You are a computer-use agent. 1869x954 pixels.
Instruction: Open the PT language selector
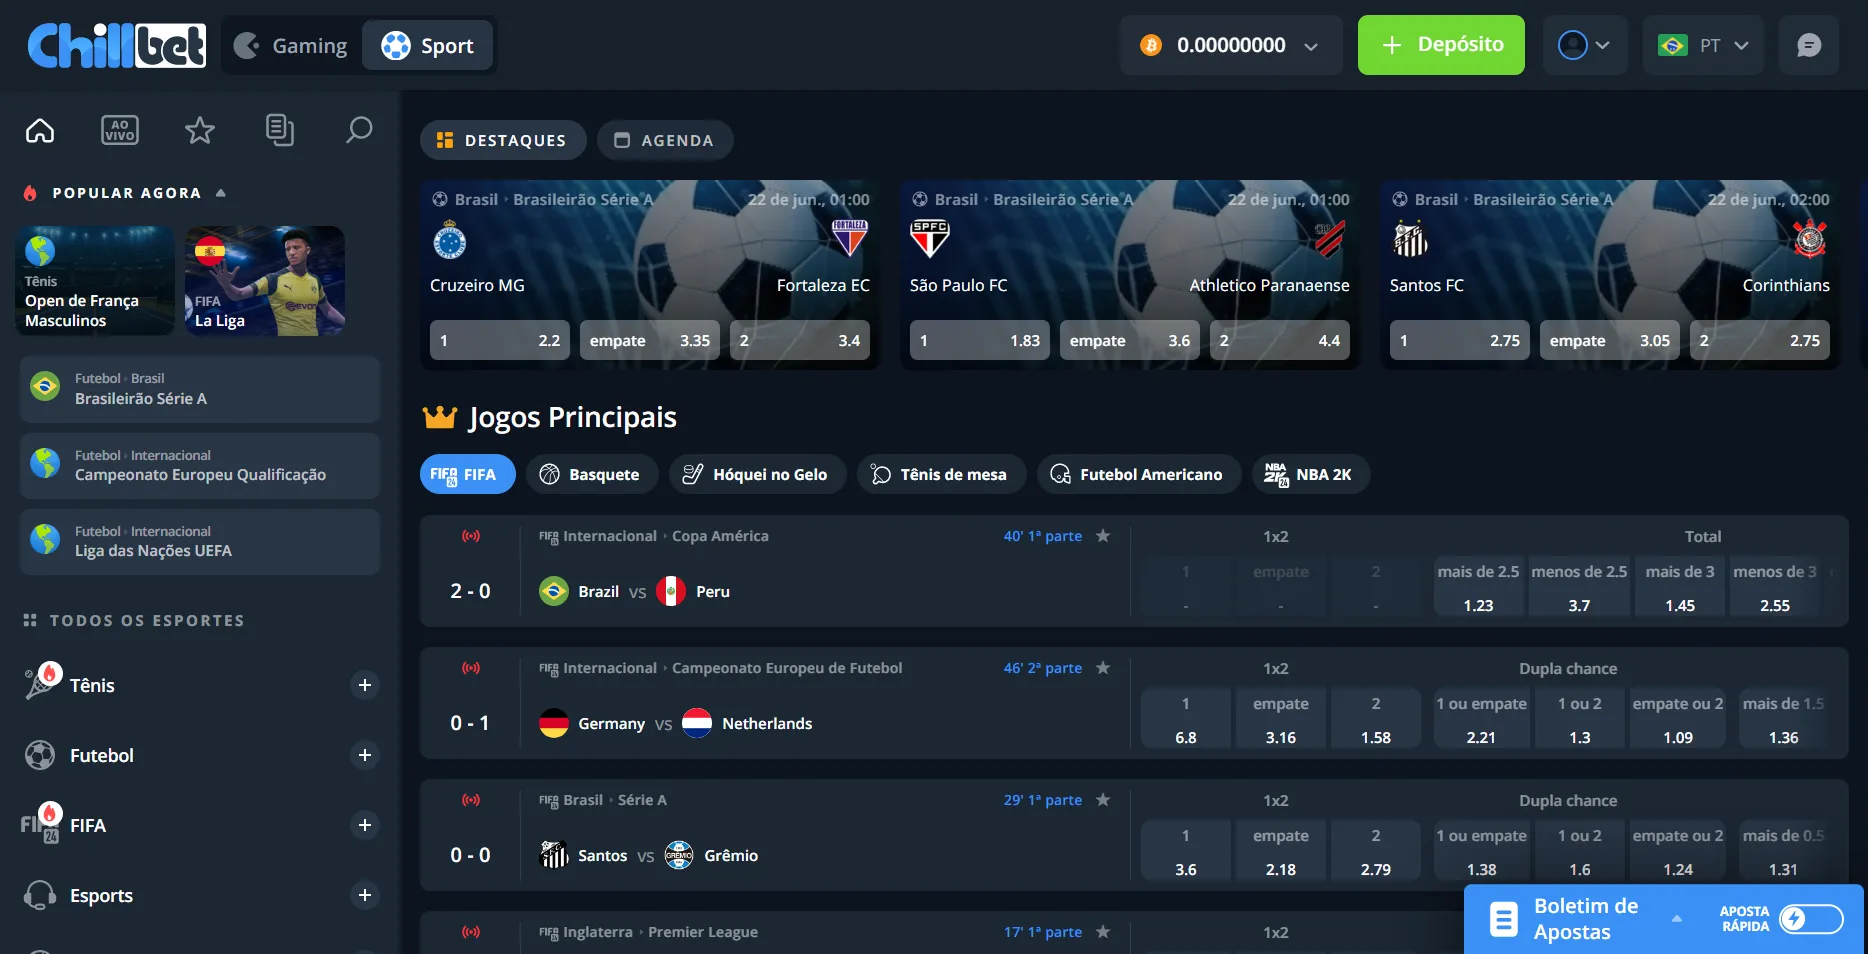pyautogui.click(x=1703, y=45)
